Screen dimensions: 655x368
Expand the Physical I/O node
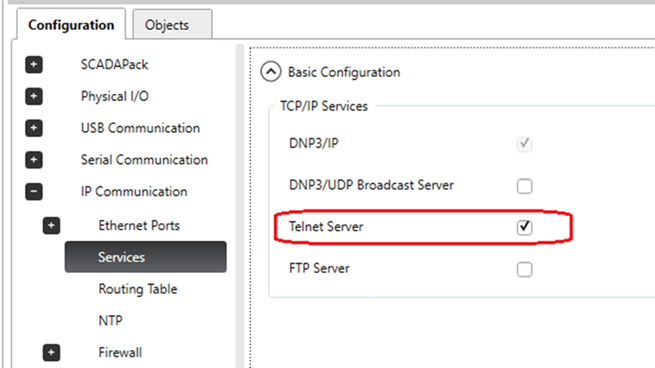pyautogui.click(x=34, y=96)
